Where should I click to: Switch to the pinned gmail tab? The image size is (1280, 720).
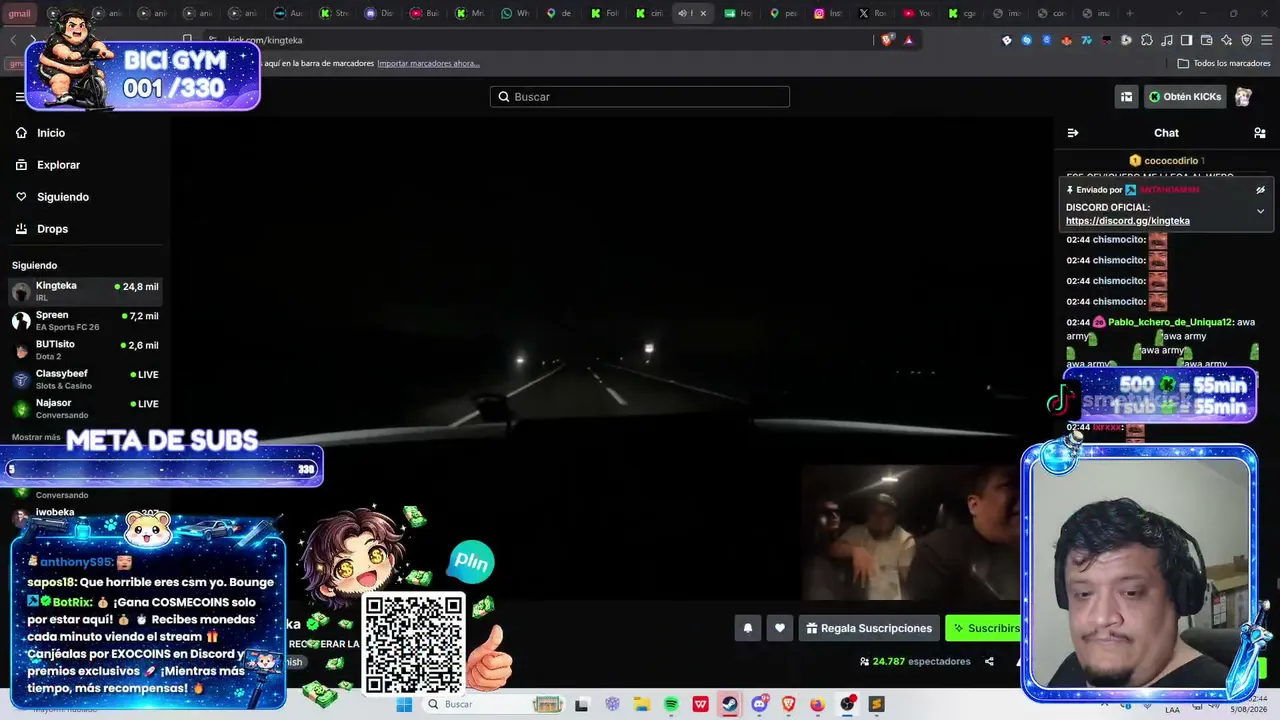click(x=19, y=14)
